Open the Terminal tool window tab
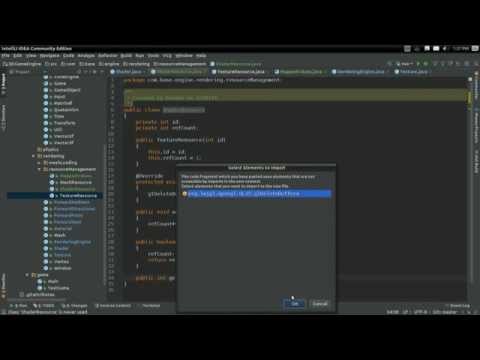Screen dimensions: 480x360 tap(149, 306)
